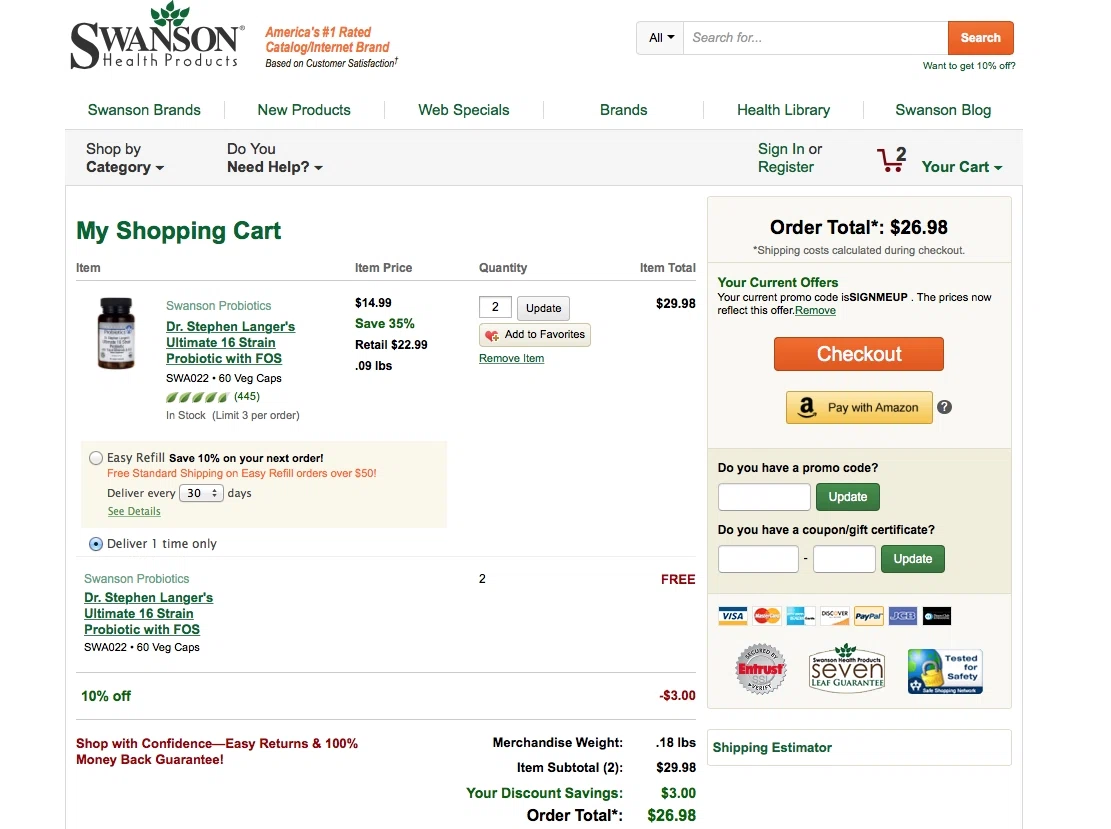Click the orange Search button
The width and height of the screenshot is (1111, 829).
[x=981, y=38]
